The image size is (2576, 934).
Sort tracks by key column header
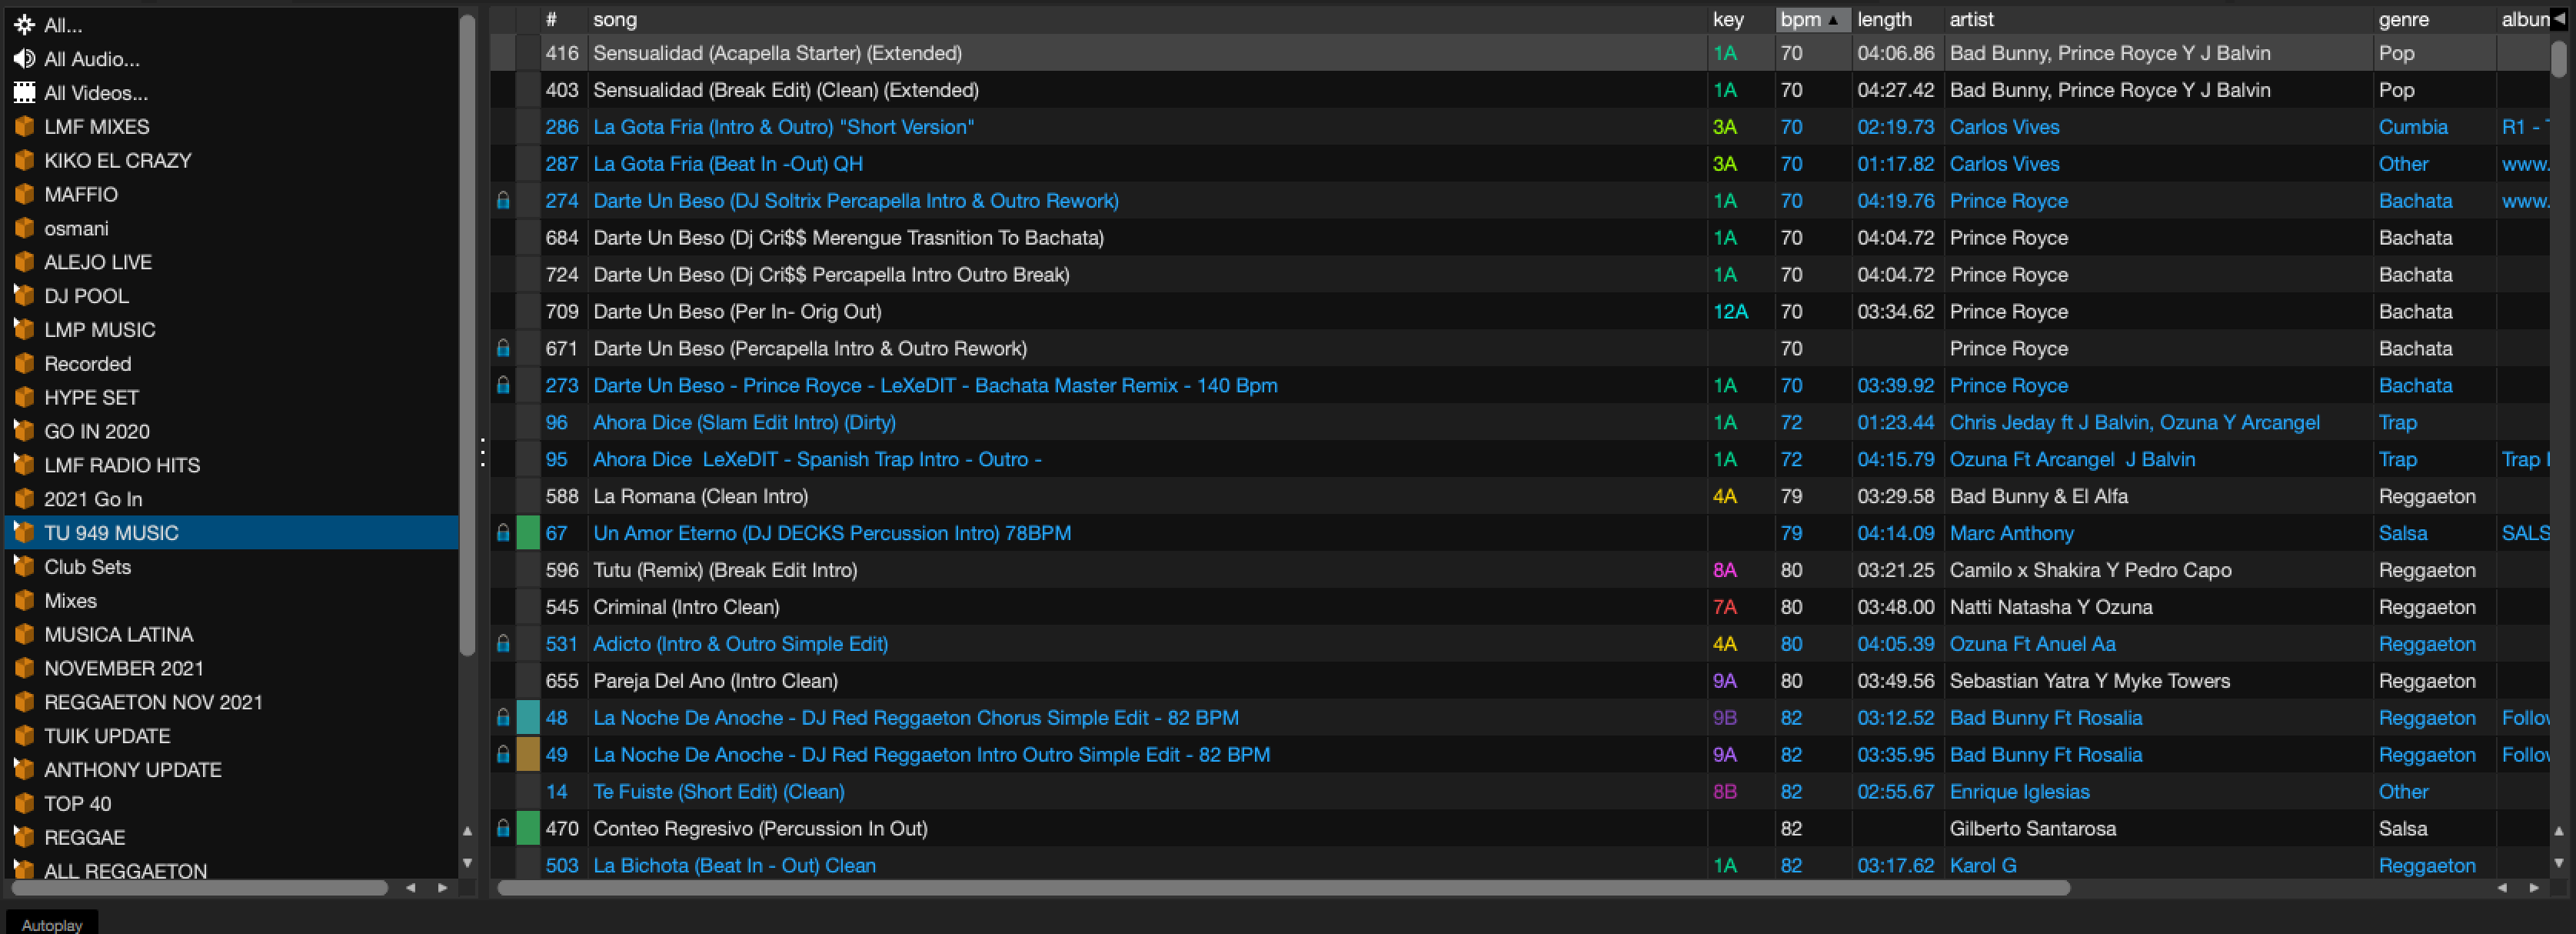point(1728,19)
